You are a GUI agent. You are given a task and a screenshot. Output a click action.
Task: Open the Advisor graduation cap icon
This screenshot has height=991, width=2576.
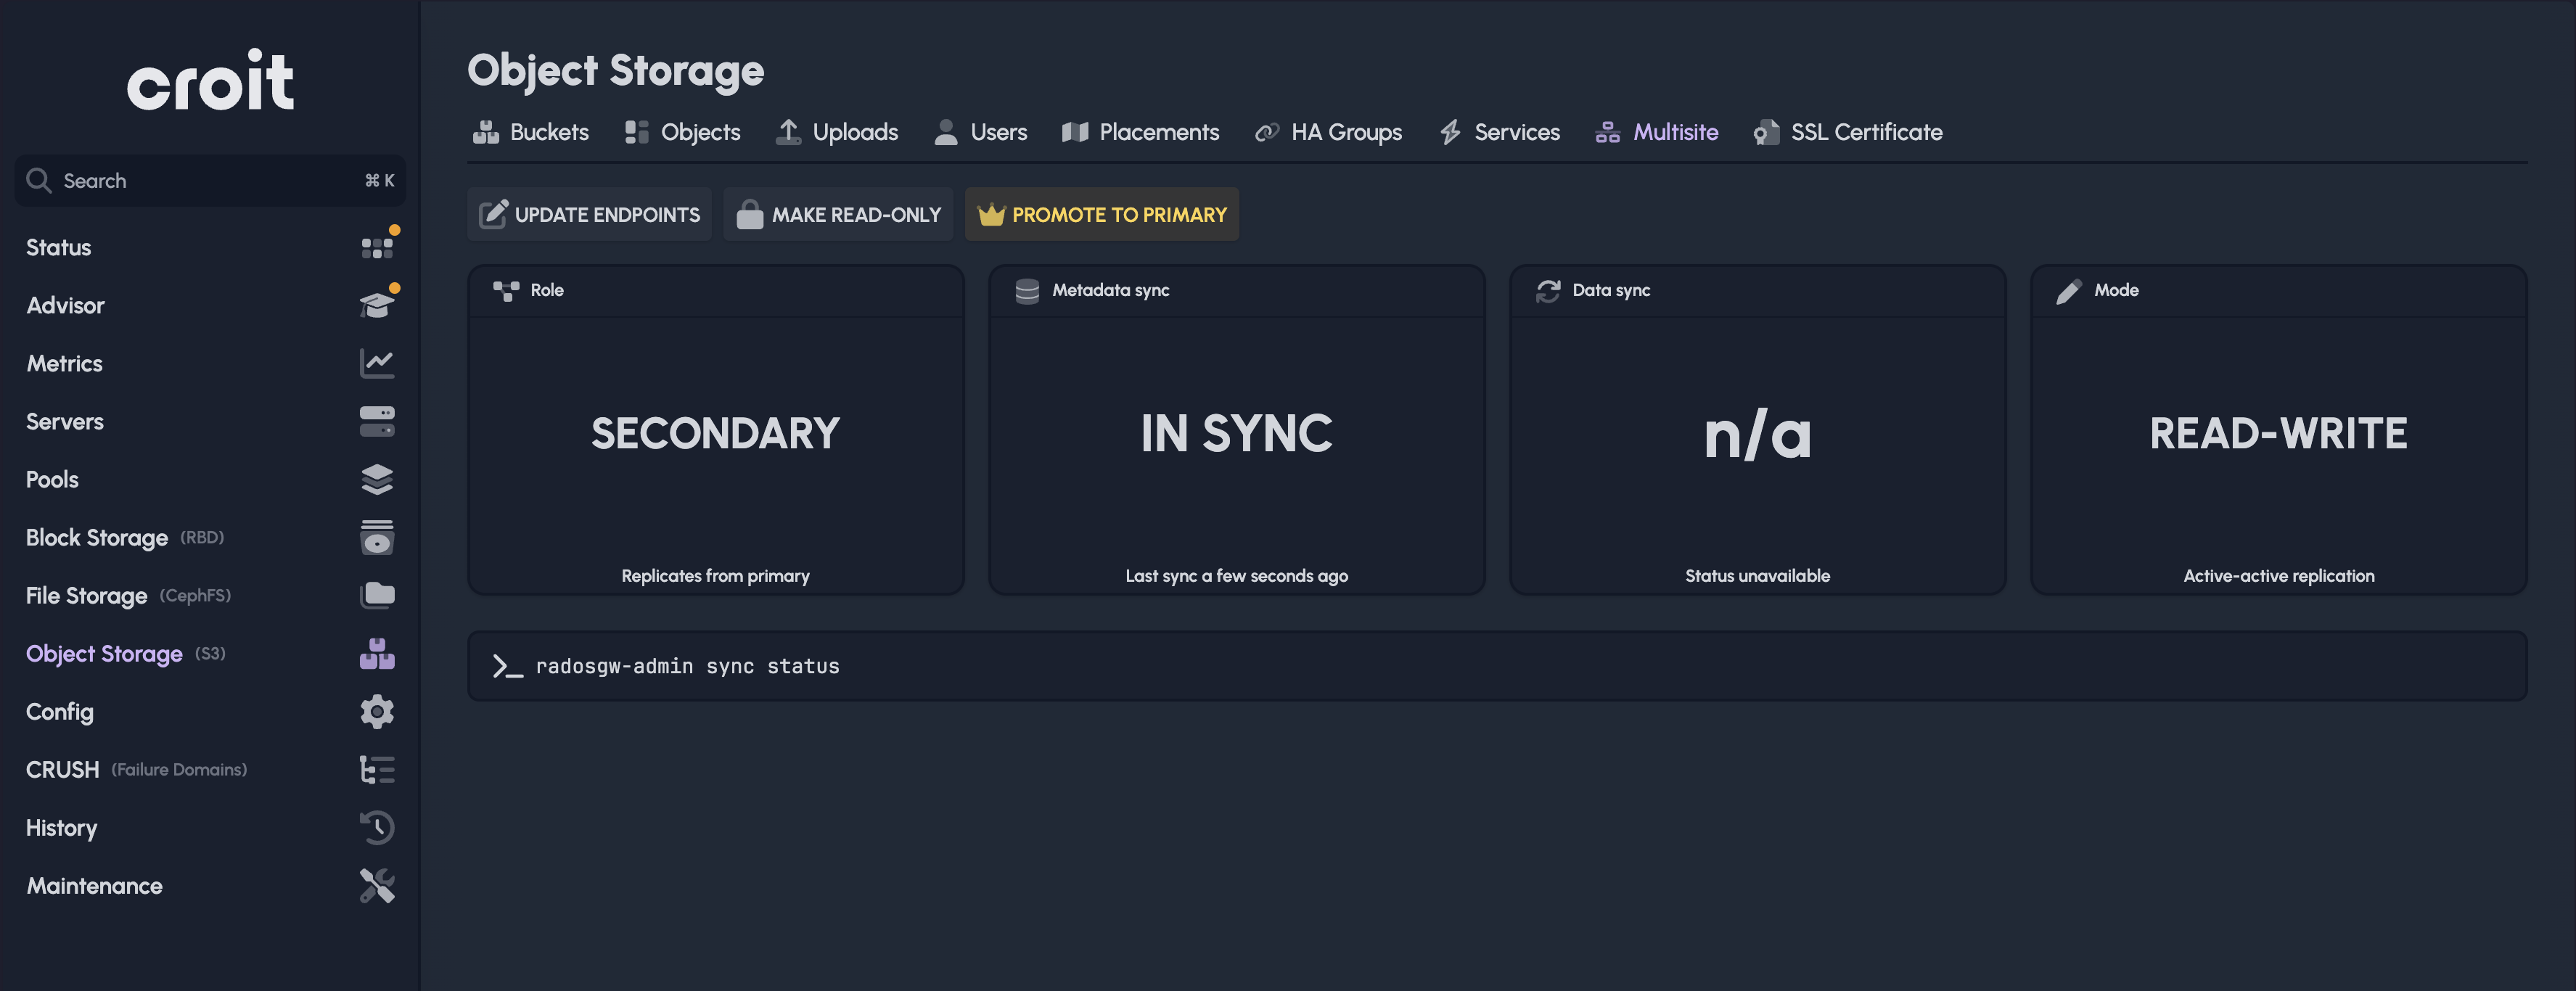click(x=377, y=305)
